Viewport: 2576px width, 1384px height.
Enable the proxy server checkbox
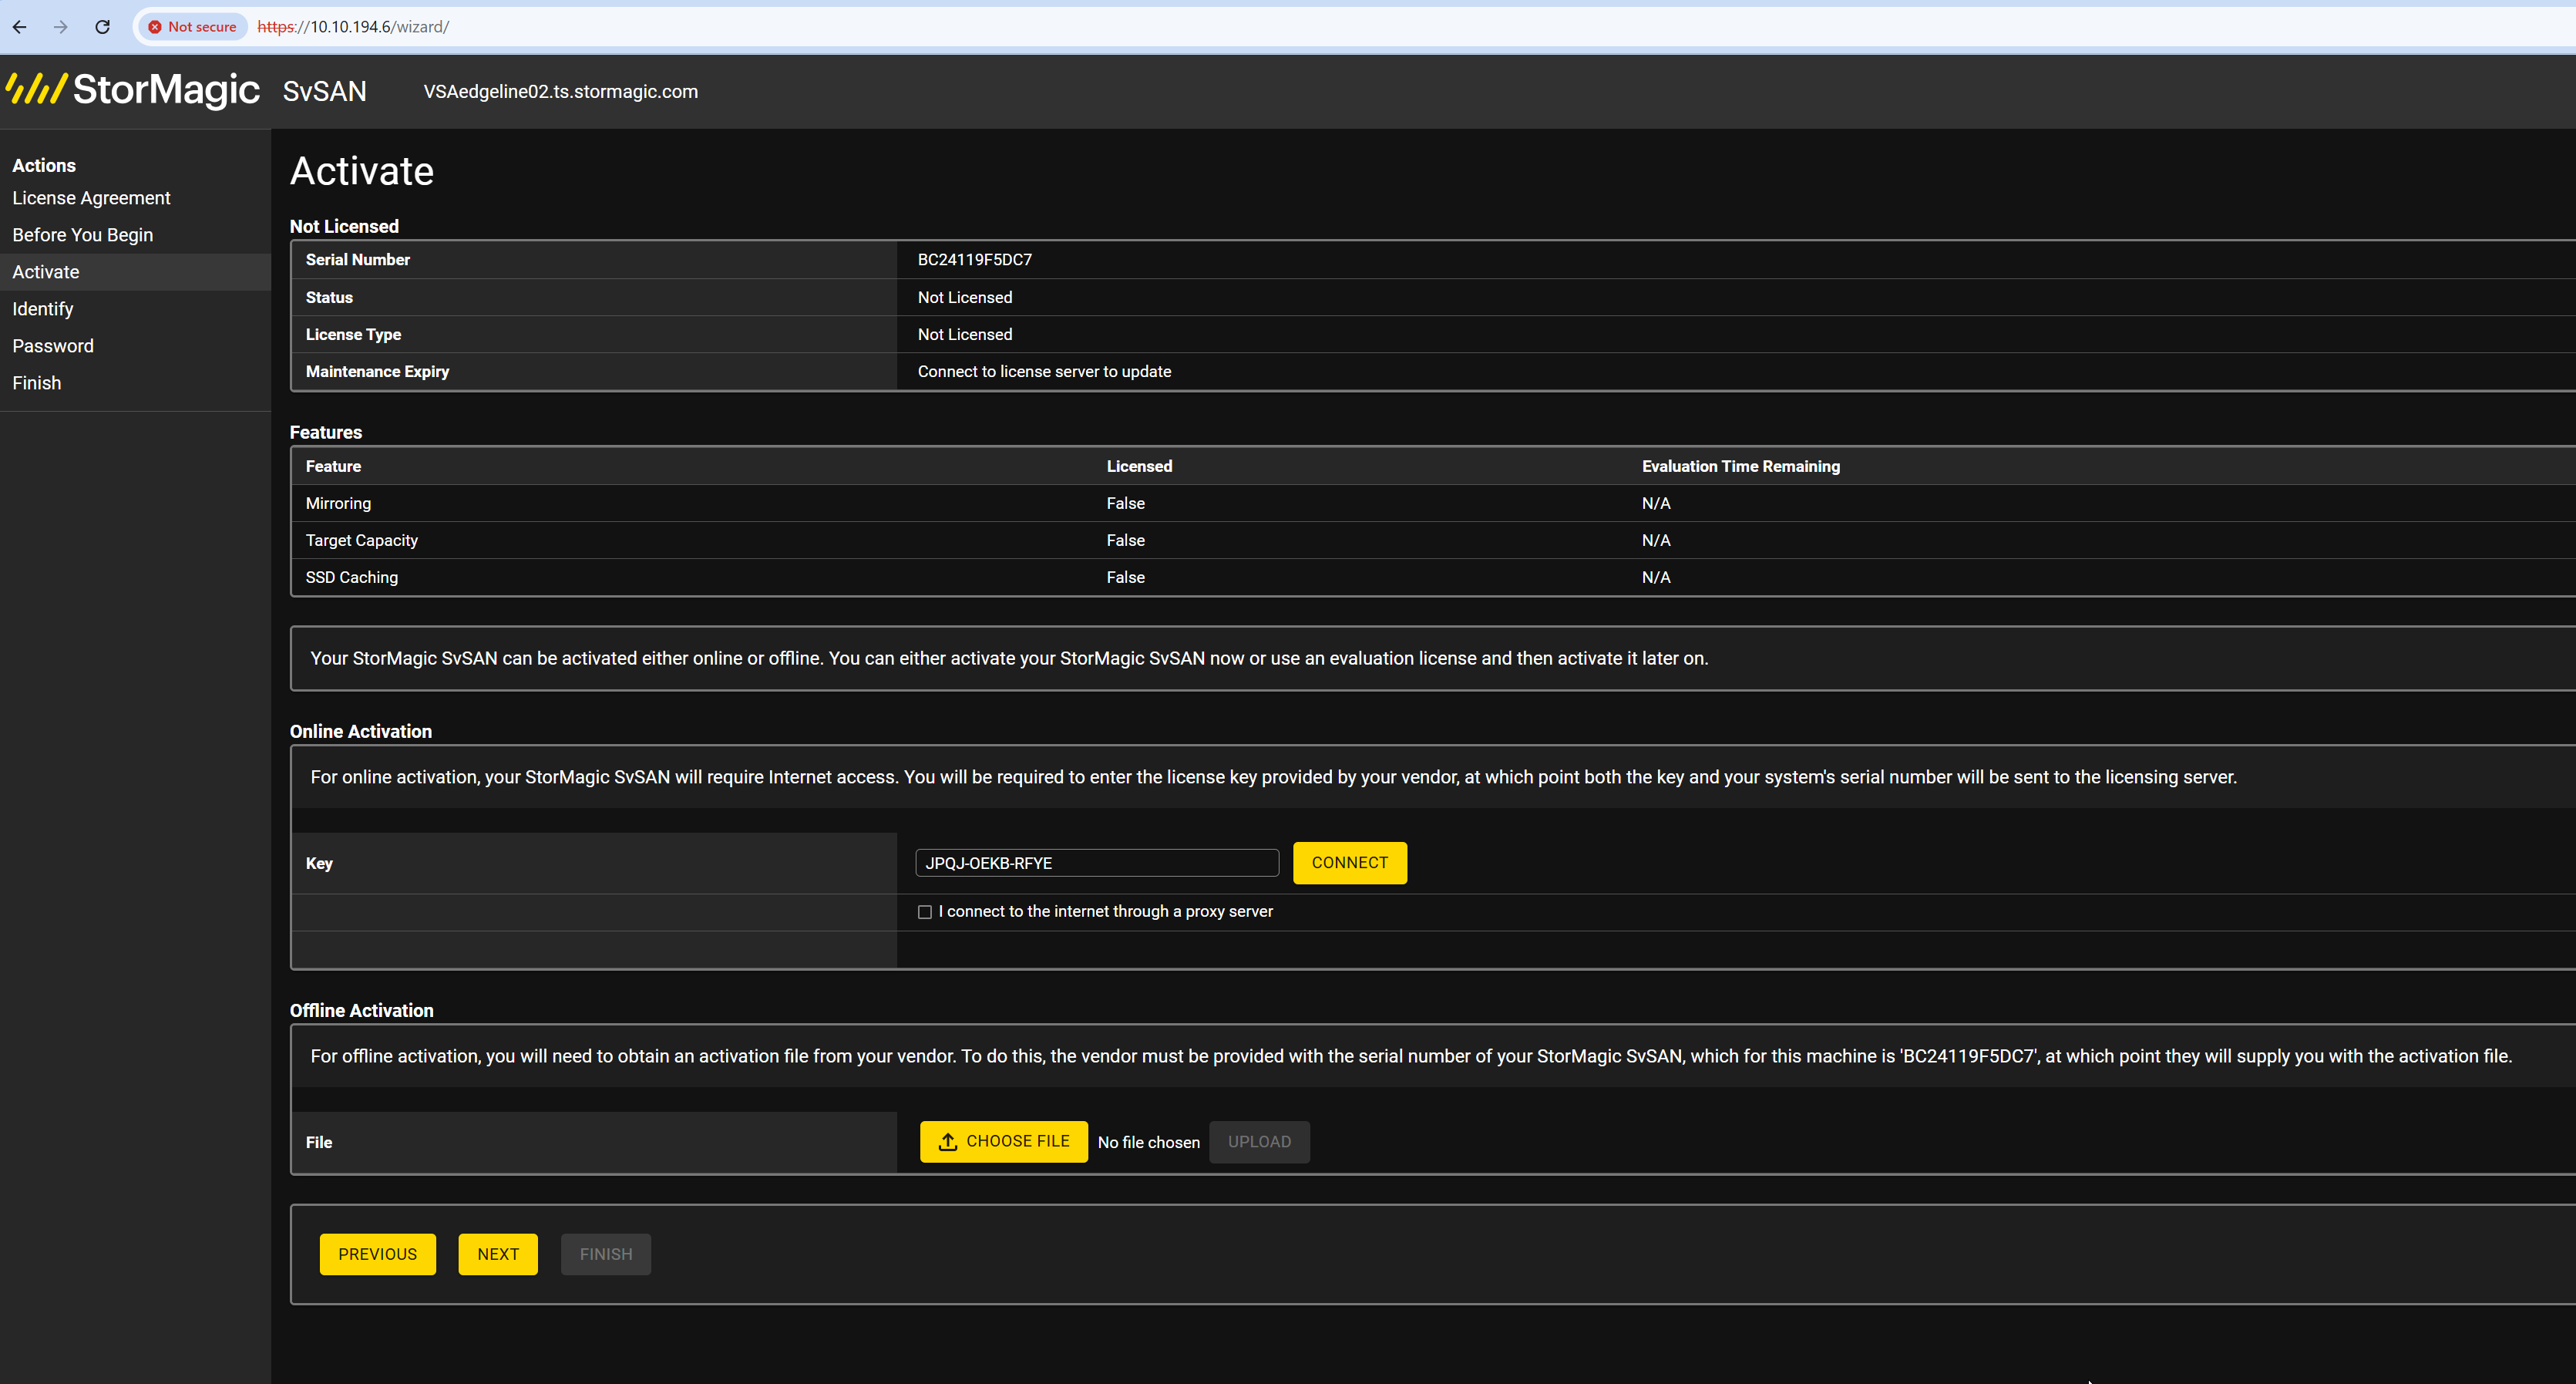(x=925, y=912)
